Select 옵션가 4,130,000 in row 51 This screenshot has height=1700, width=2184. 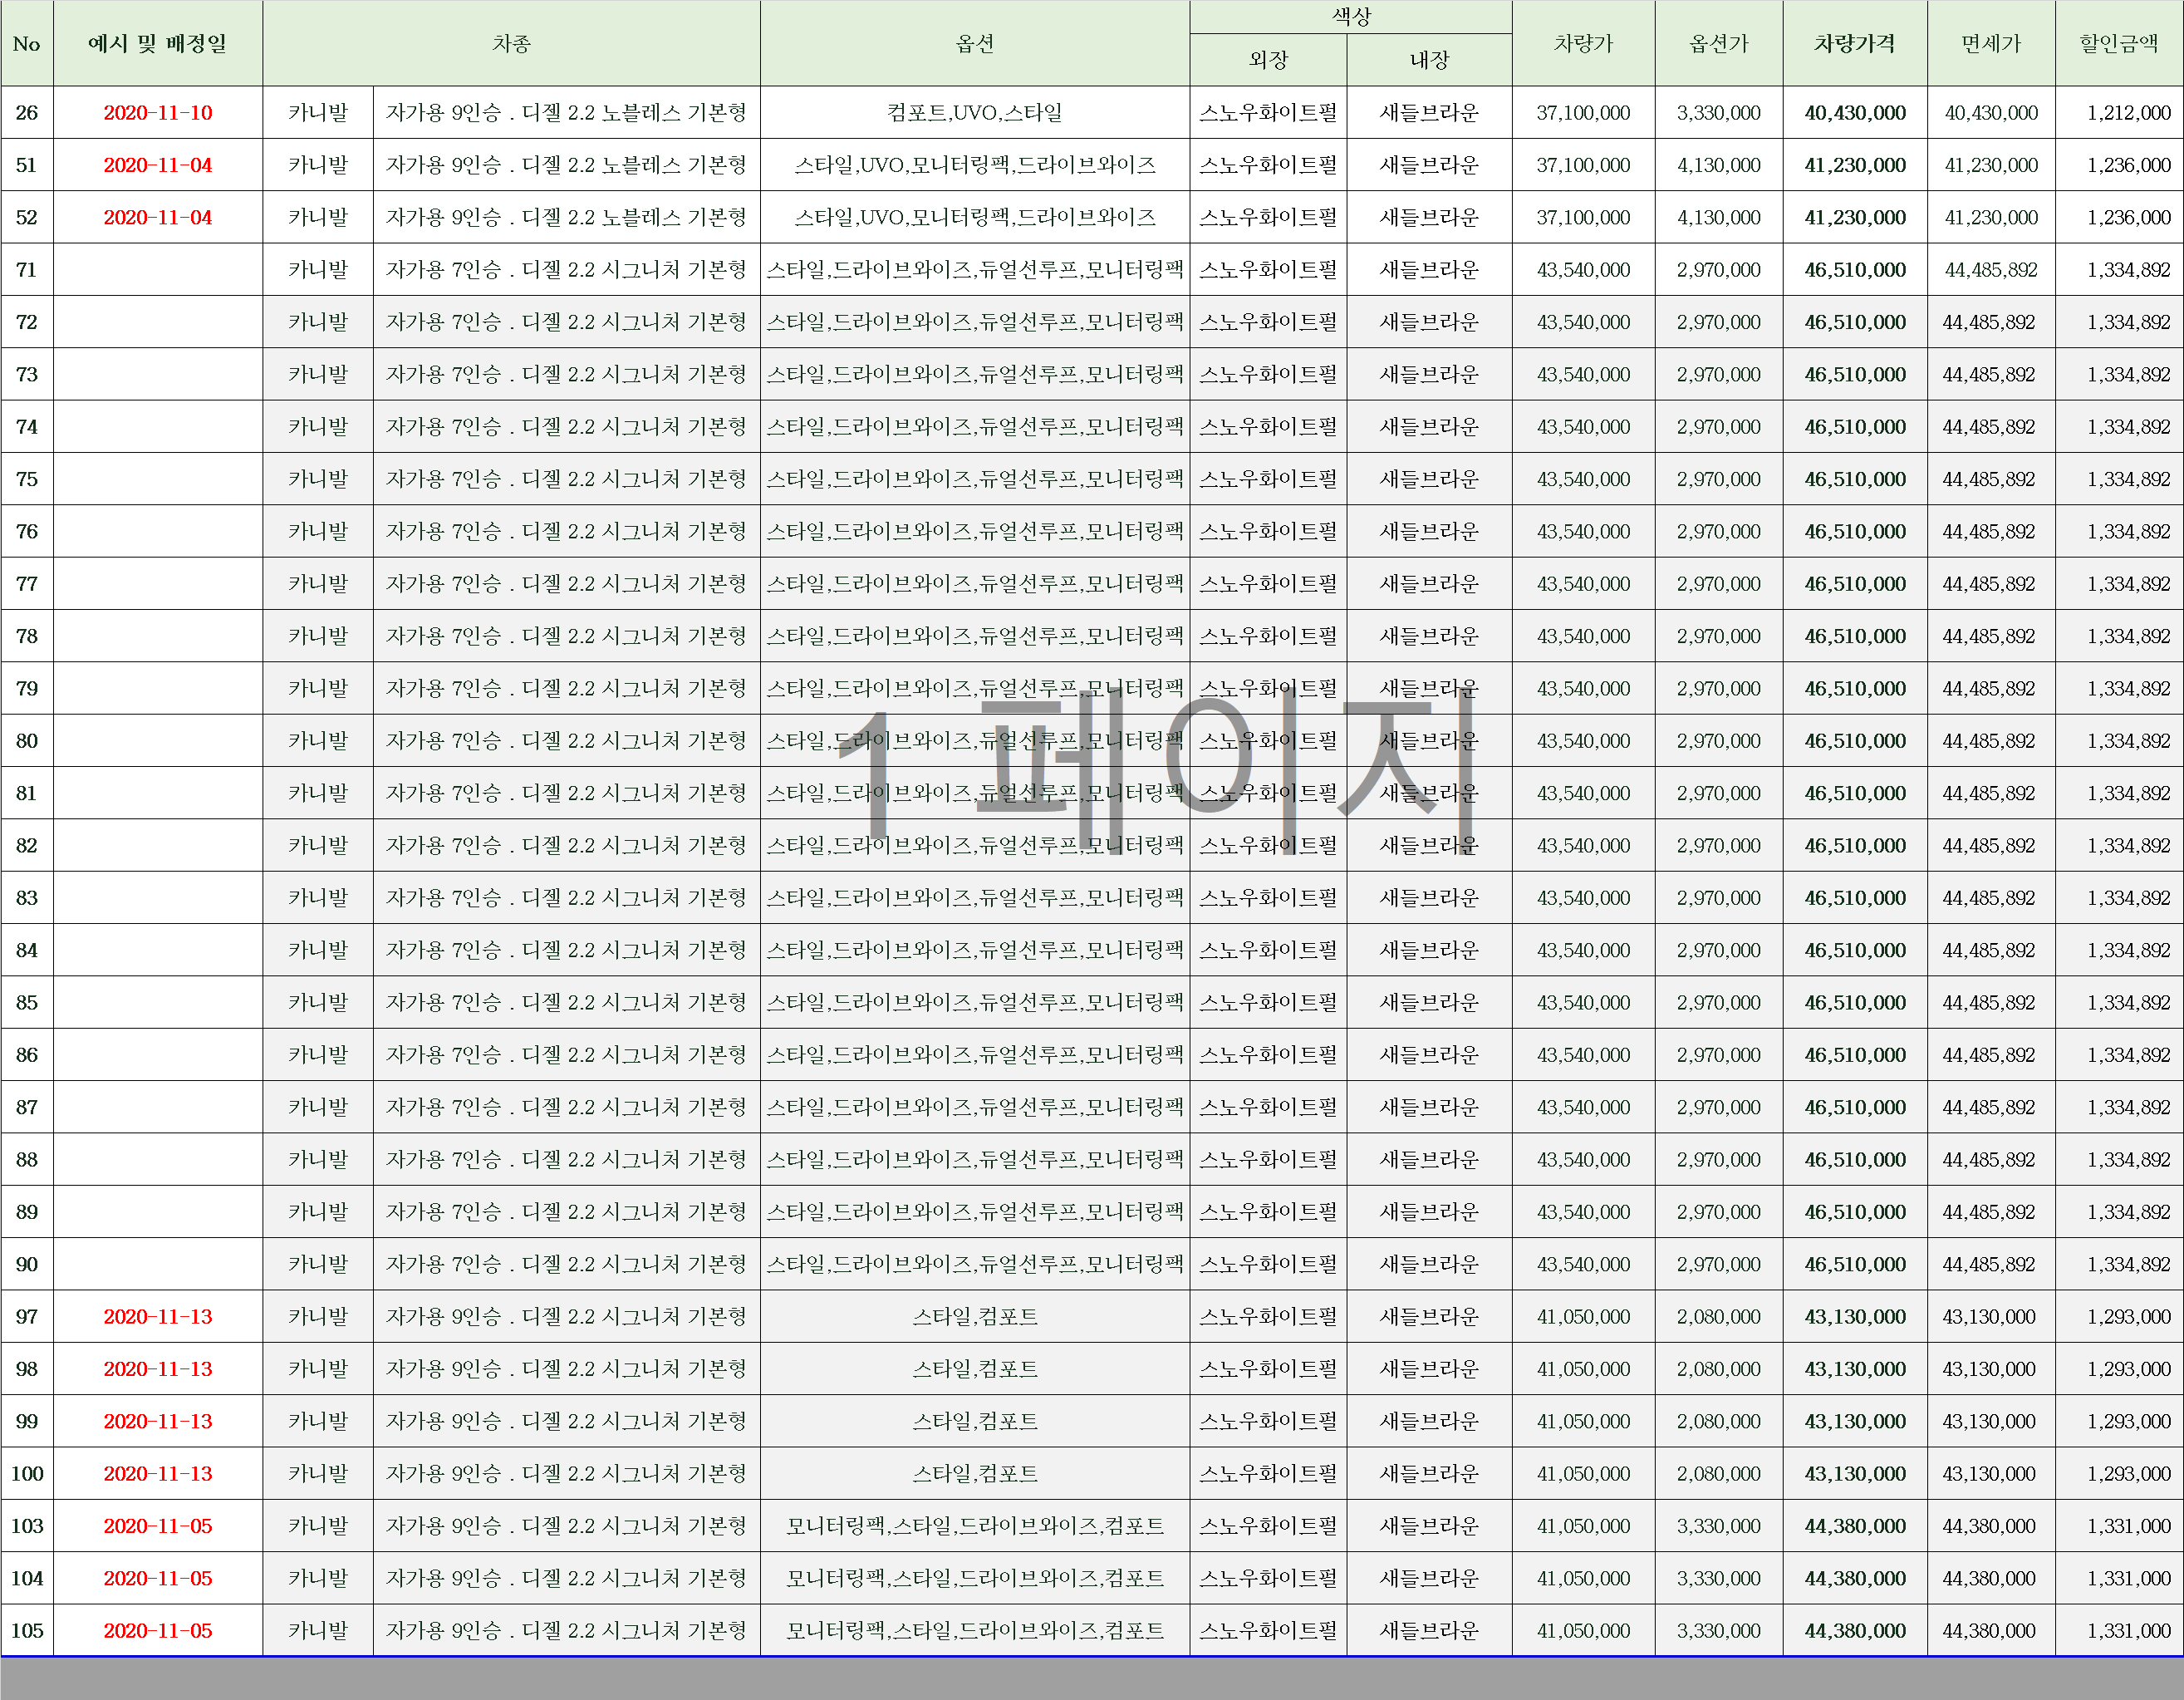tap(1718, 165)
